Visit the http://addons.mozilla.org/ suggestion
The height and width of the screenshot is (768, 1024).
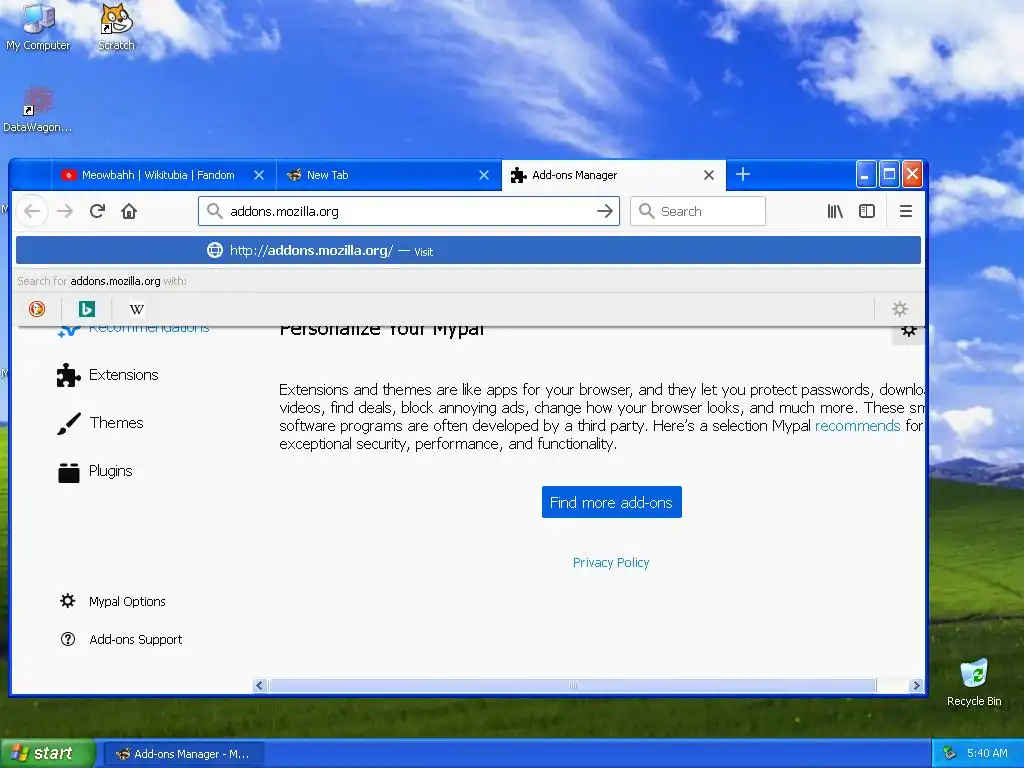(x=468, y=250)
